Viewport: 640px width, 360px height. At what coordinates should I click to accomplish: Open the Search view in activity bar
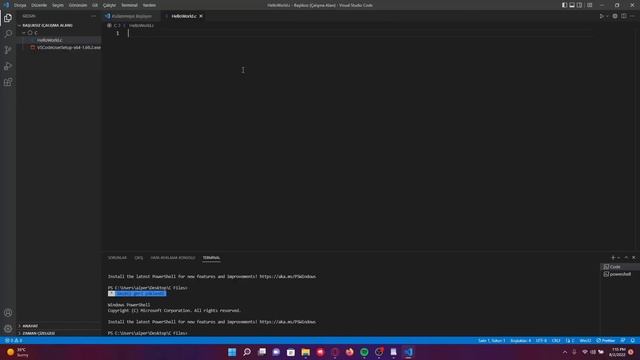coord(8,34)
